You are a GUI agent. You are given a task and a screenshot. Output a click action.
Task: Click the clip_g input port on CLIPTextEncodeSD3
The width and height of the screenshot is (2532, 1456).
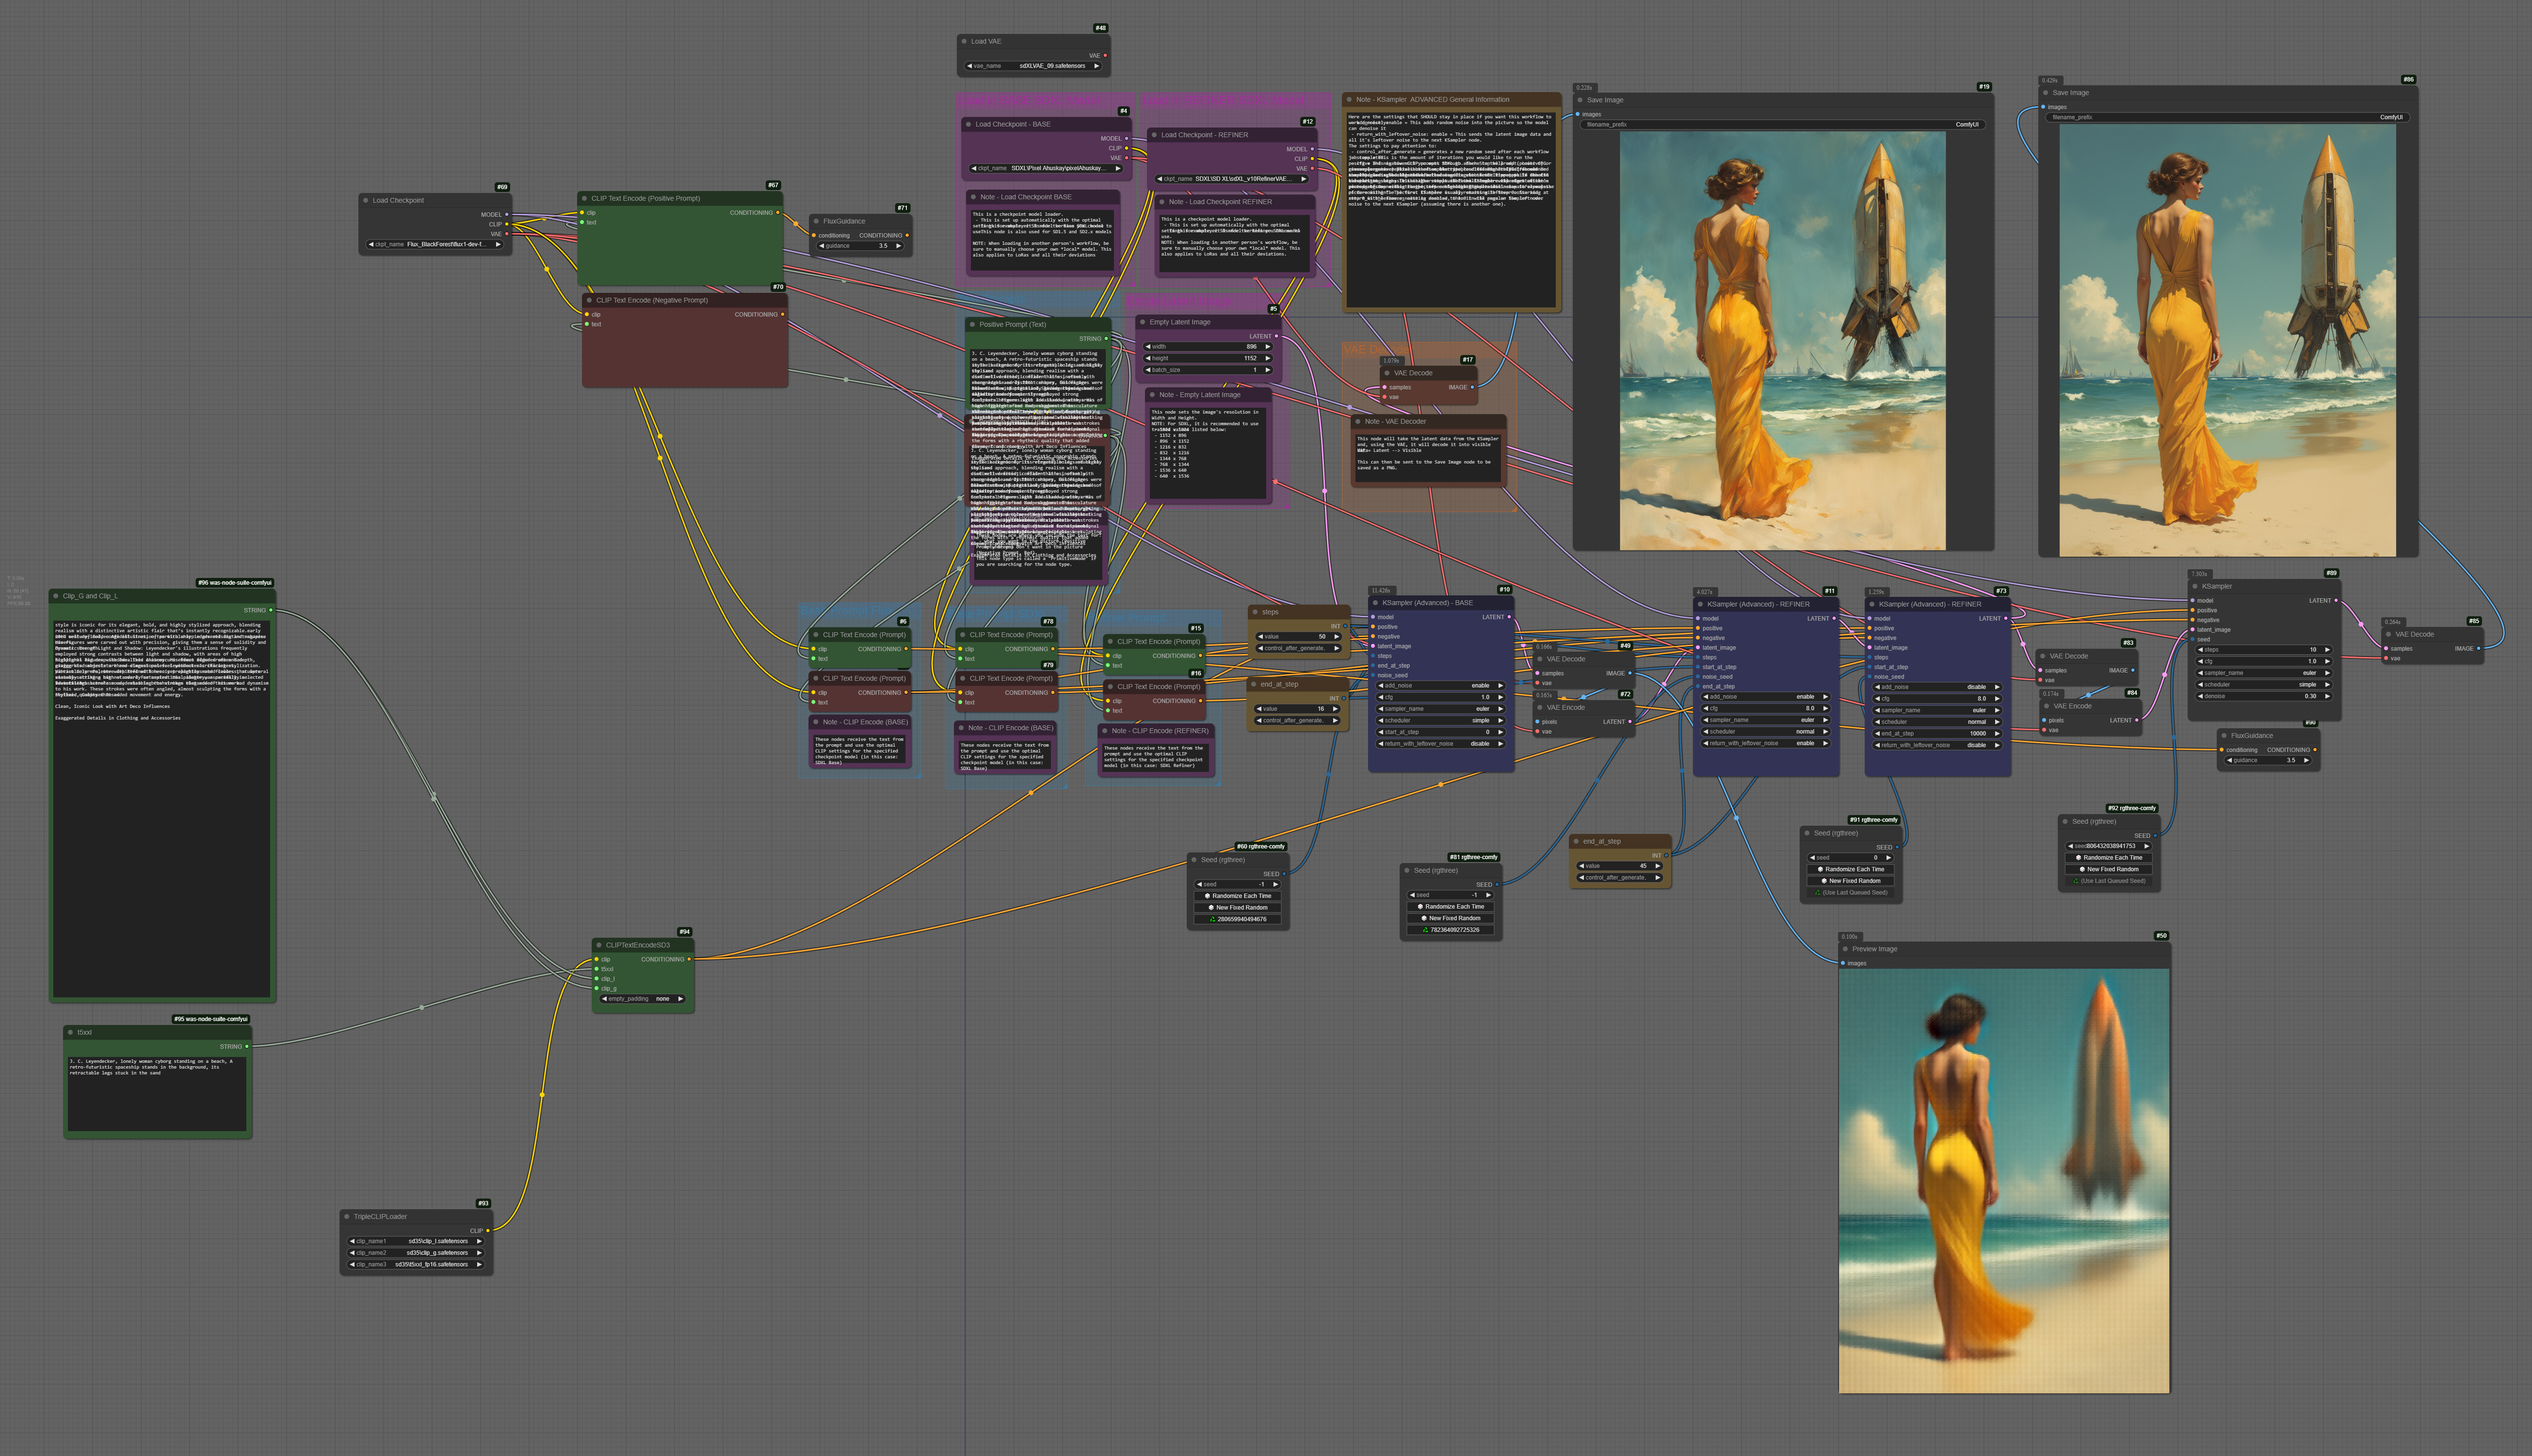pyautogui.click(x=597, y=989)
